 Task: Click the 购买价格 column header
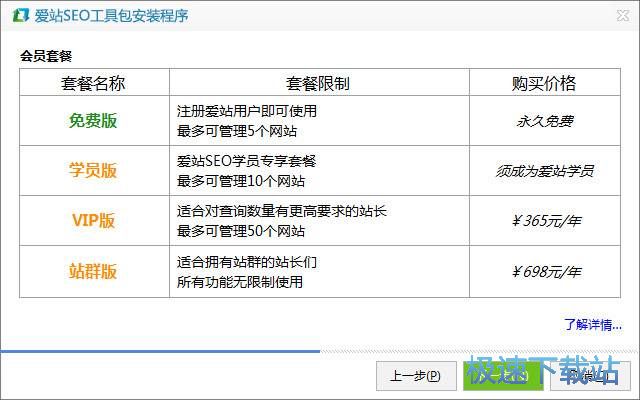(x=544, y=83)
